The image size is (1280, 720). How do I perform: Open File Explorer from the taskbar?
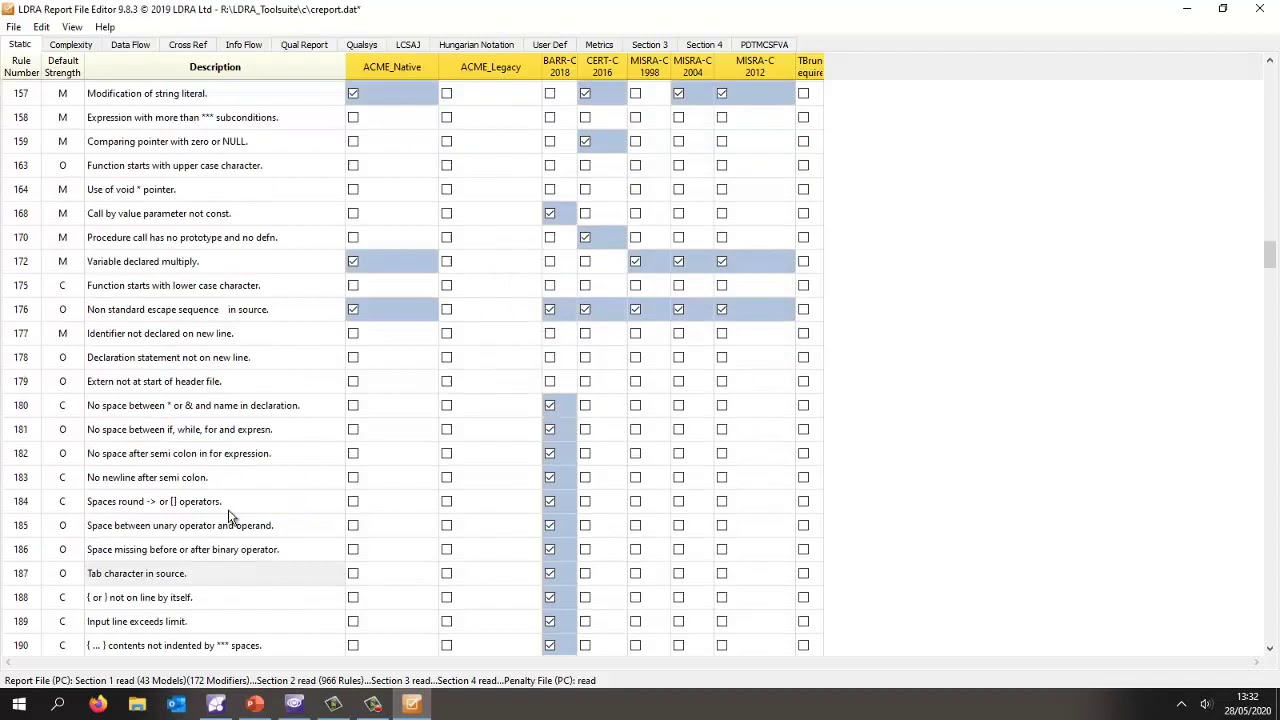point(137,704)
